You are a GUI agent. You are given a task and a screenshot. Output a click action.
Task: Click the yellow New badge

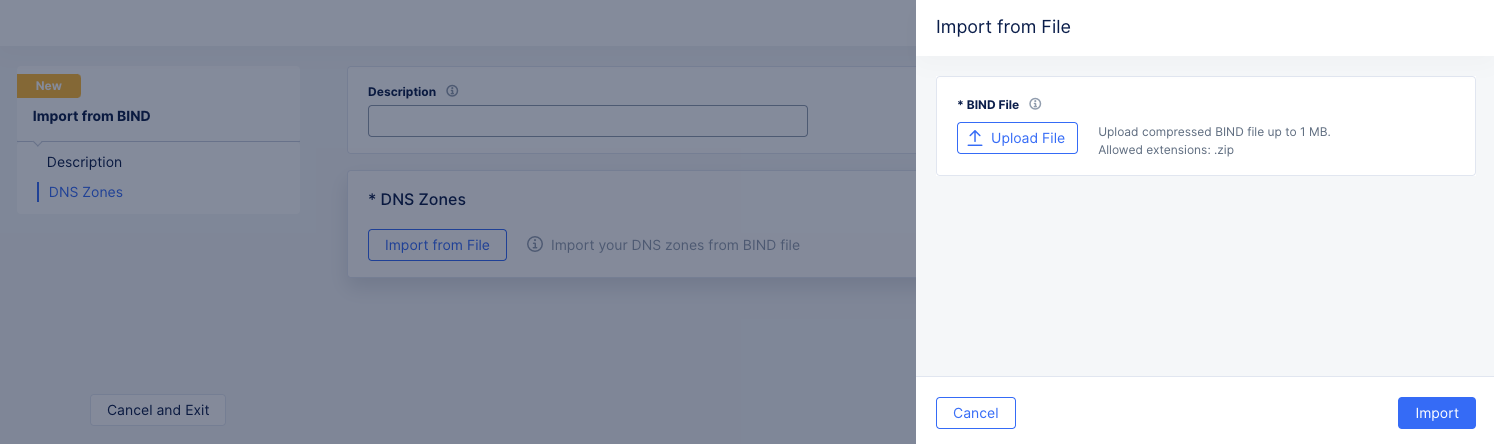point(49,86)
